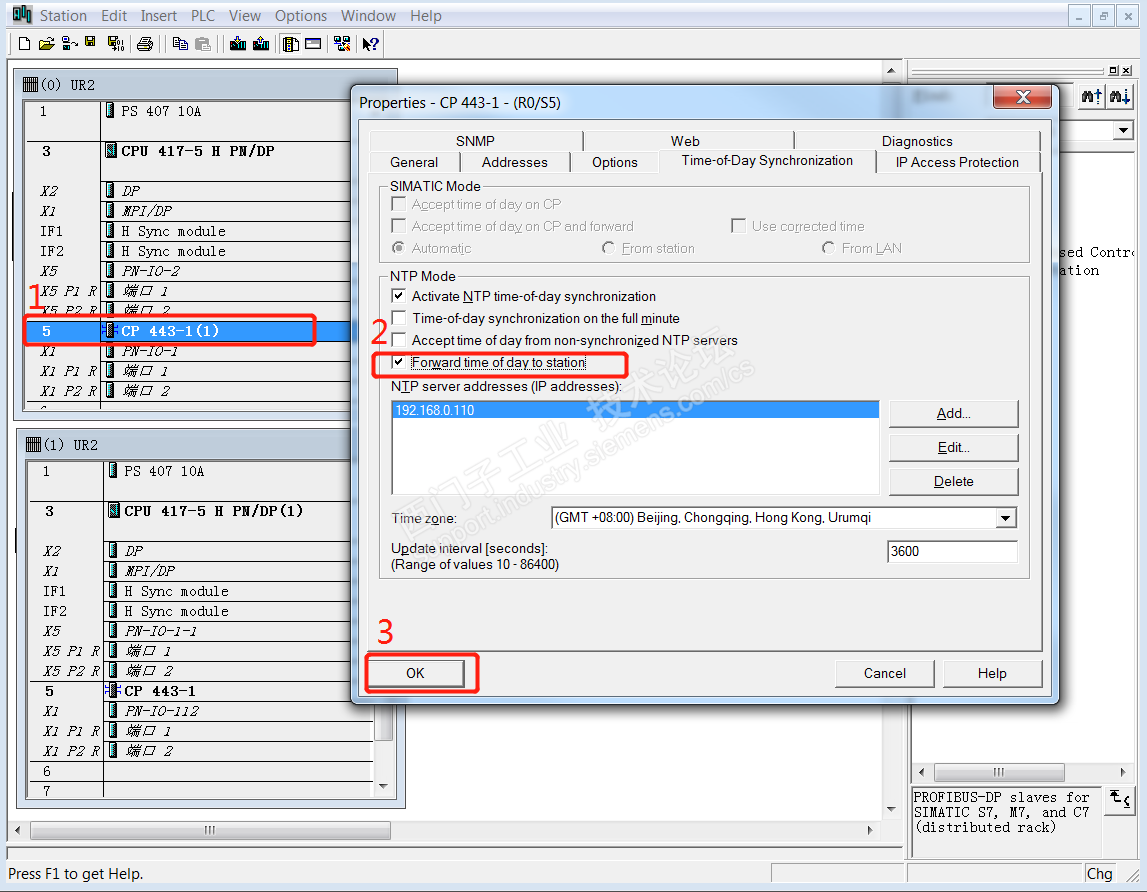Click down arrow of rack table scrollbar
Viewport: 1147px width, 892px height.
click(383, 787)
